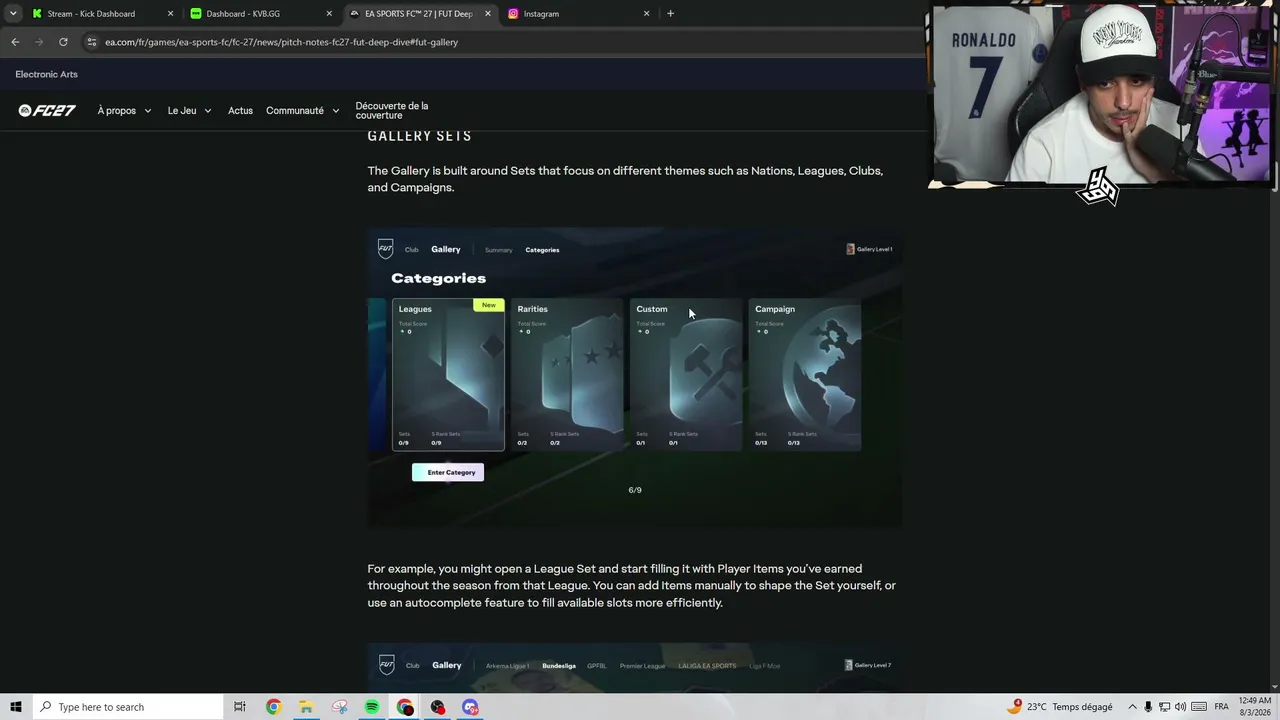Open the Electronic Arts link
The width and height of the screenshot is (1280, 720).
pyautogui.click(x=46, y=74)
